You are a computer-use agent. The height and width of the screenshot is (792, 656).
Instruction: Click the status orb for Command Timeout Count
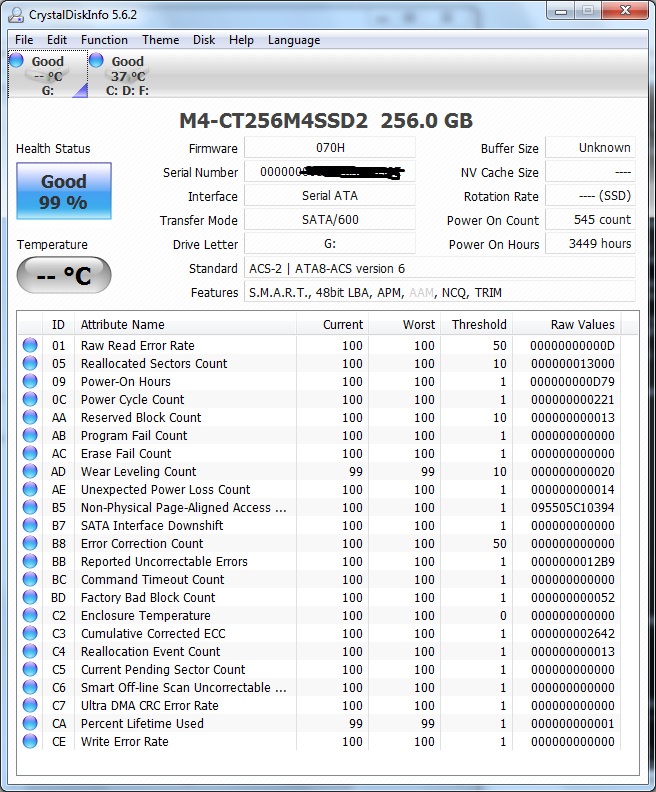tap(30, 579)
